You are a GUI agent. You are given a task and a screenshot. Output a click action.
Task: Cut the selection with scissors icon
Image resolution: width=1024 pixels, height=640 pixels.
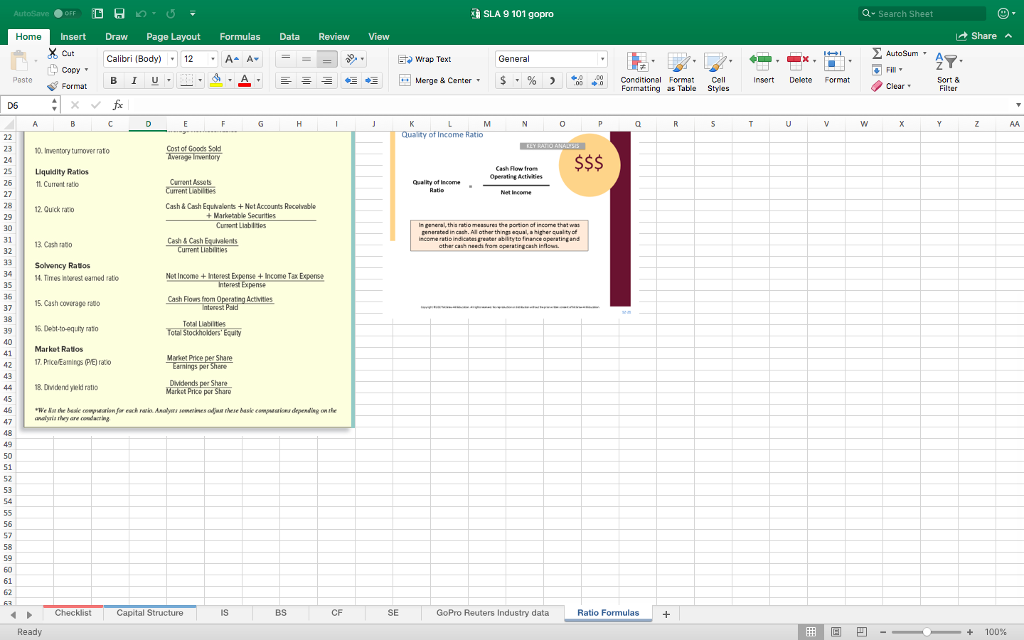click(52, 53)
